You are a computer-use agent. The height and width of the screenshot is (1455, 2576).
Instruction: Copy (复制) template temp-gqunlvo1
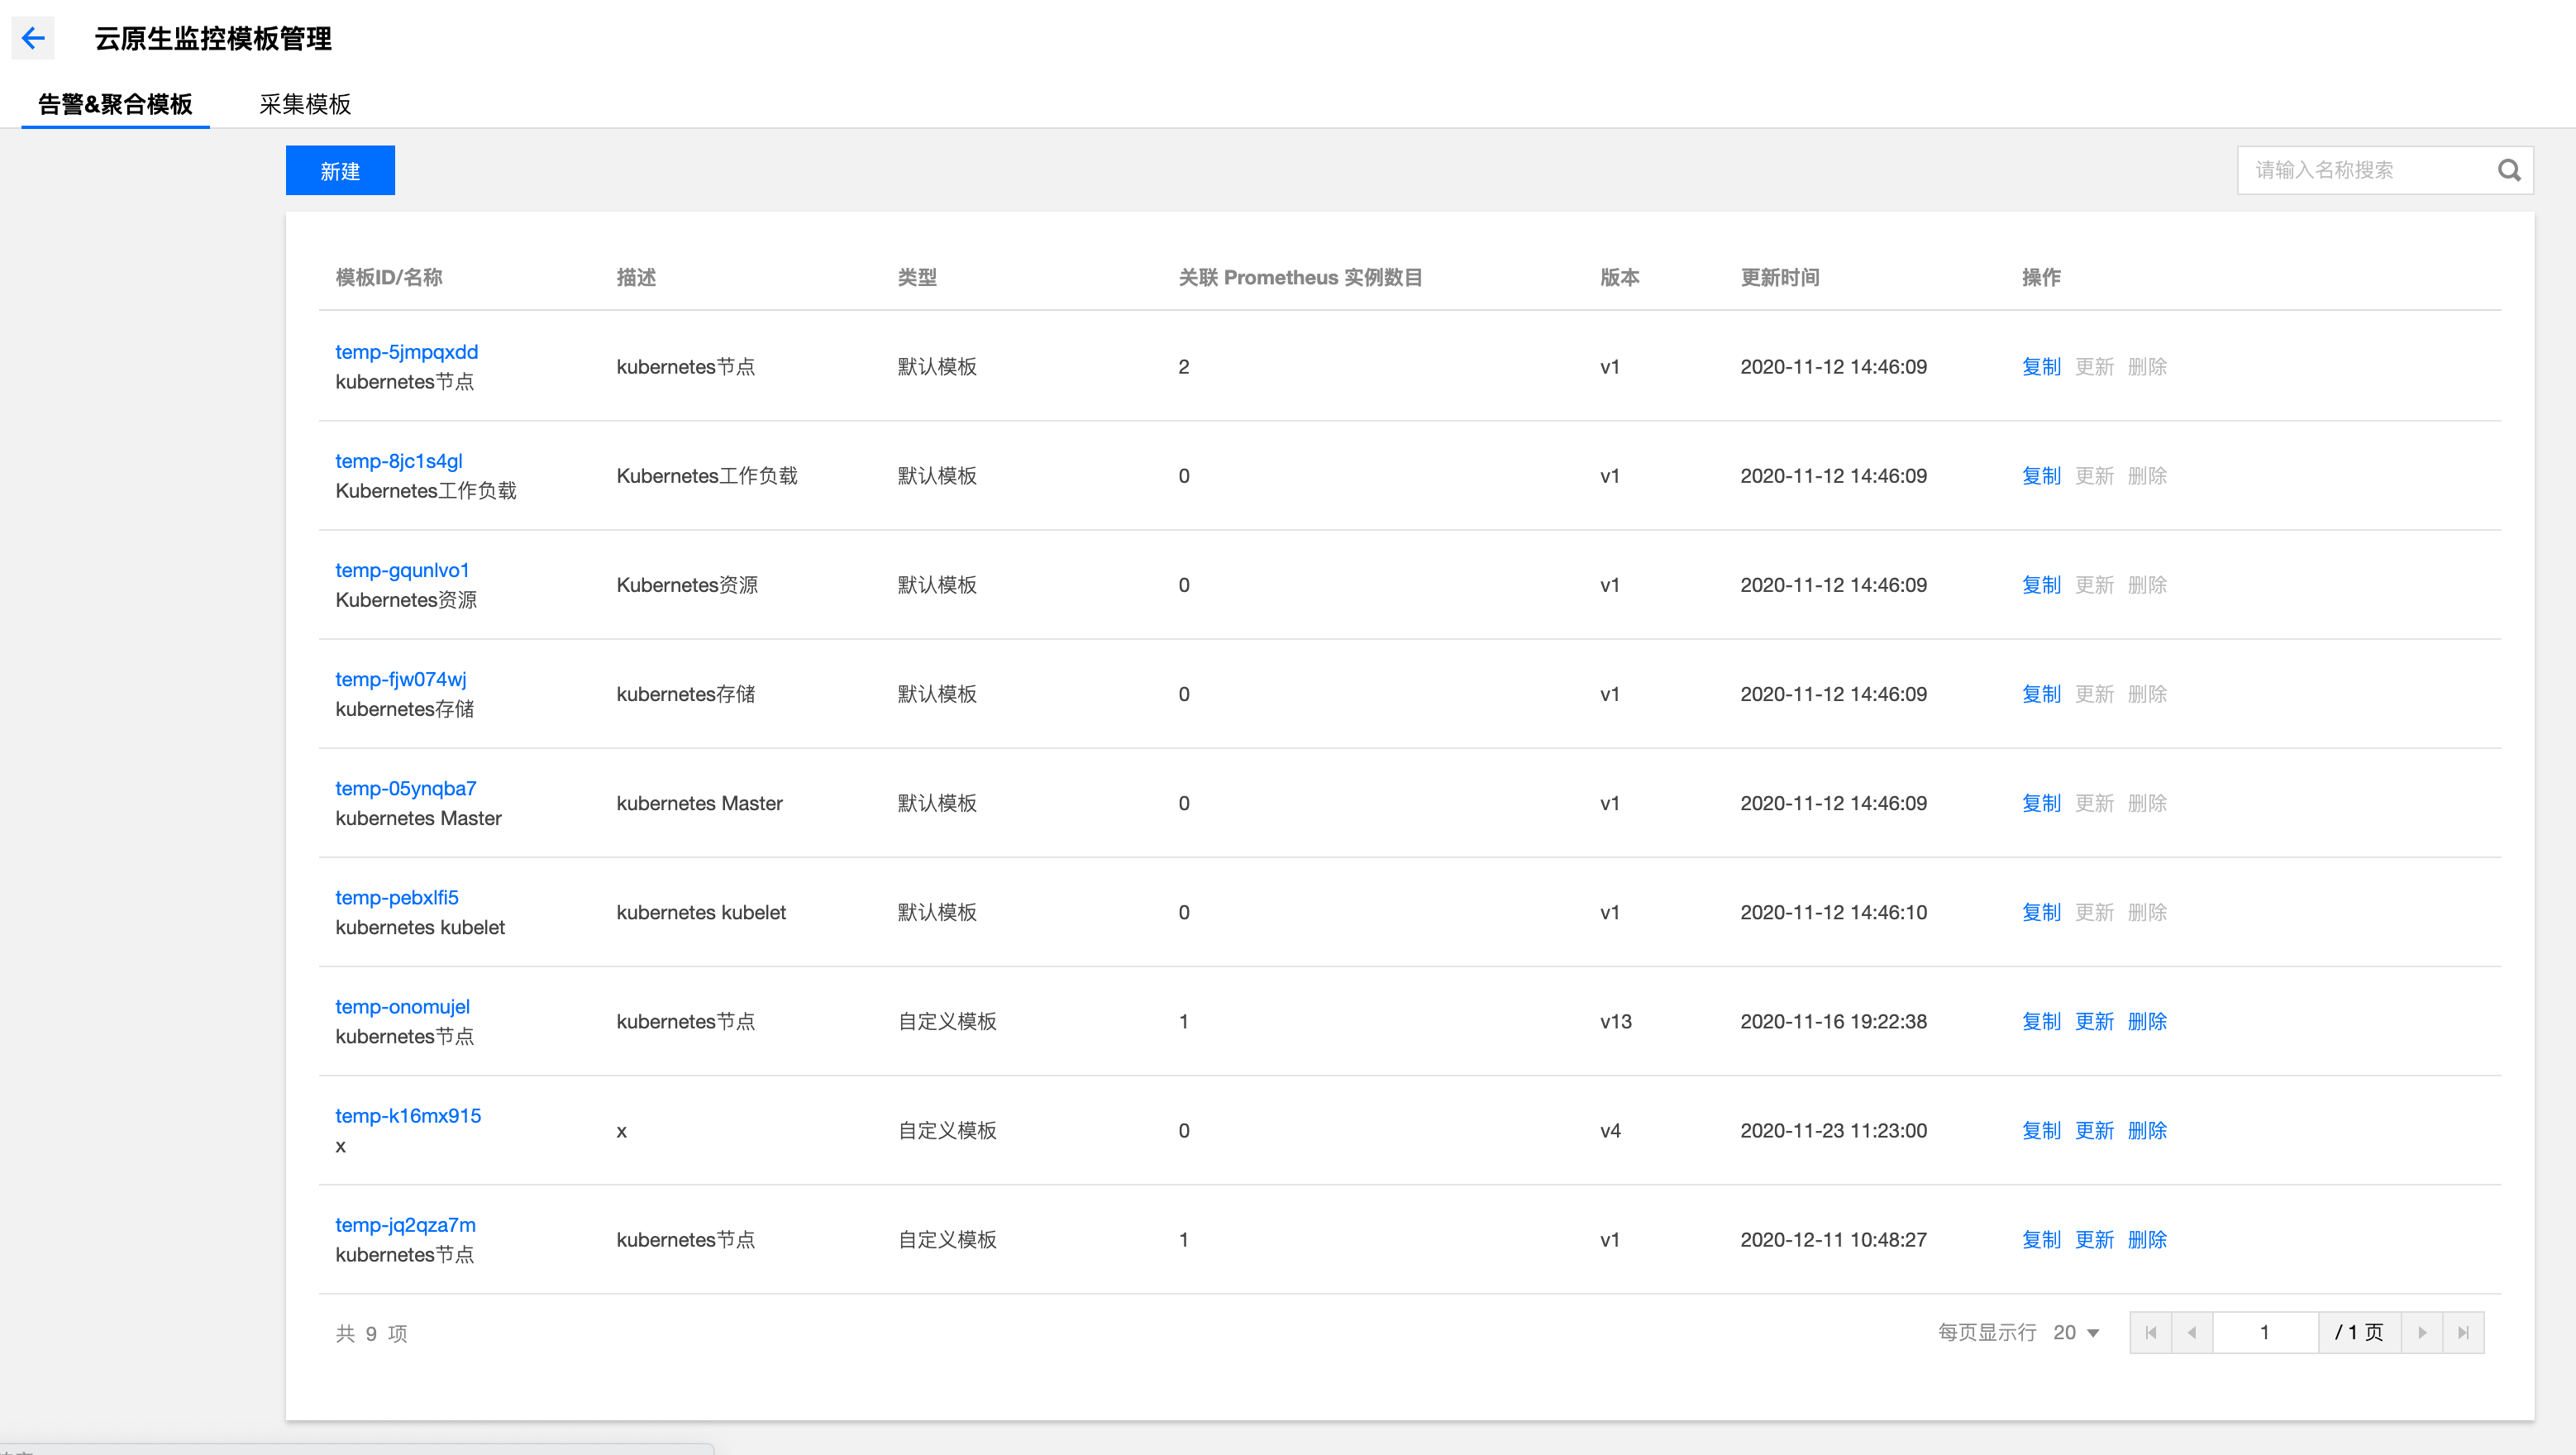(2041, 585)
